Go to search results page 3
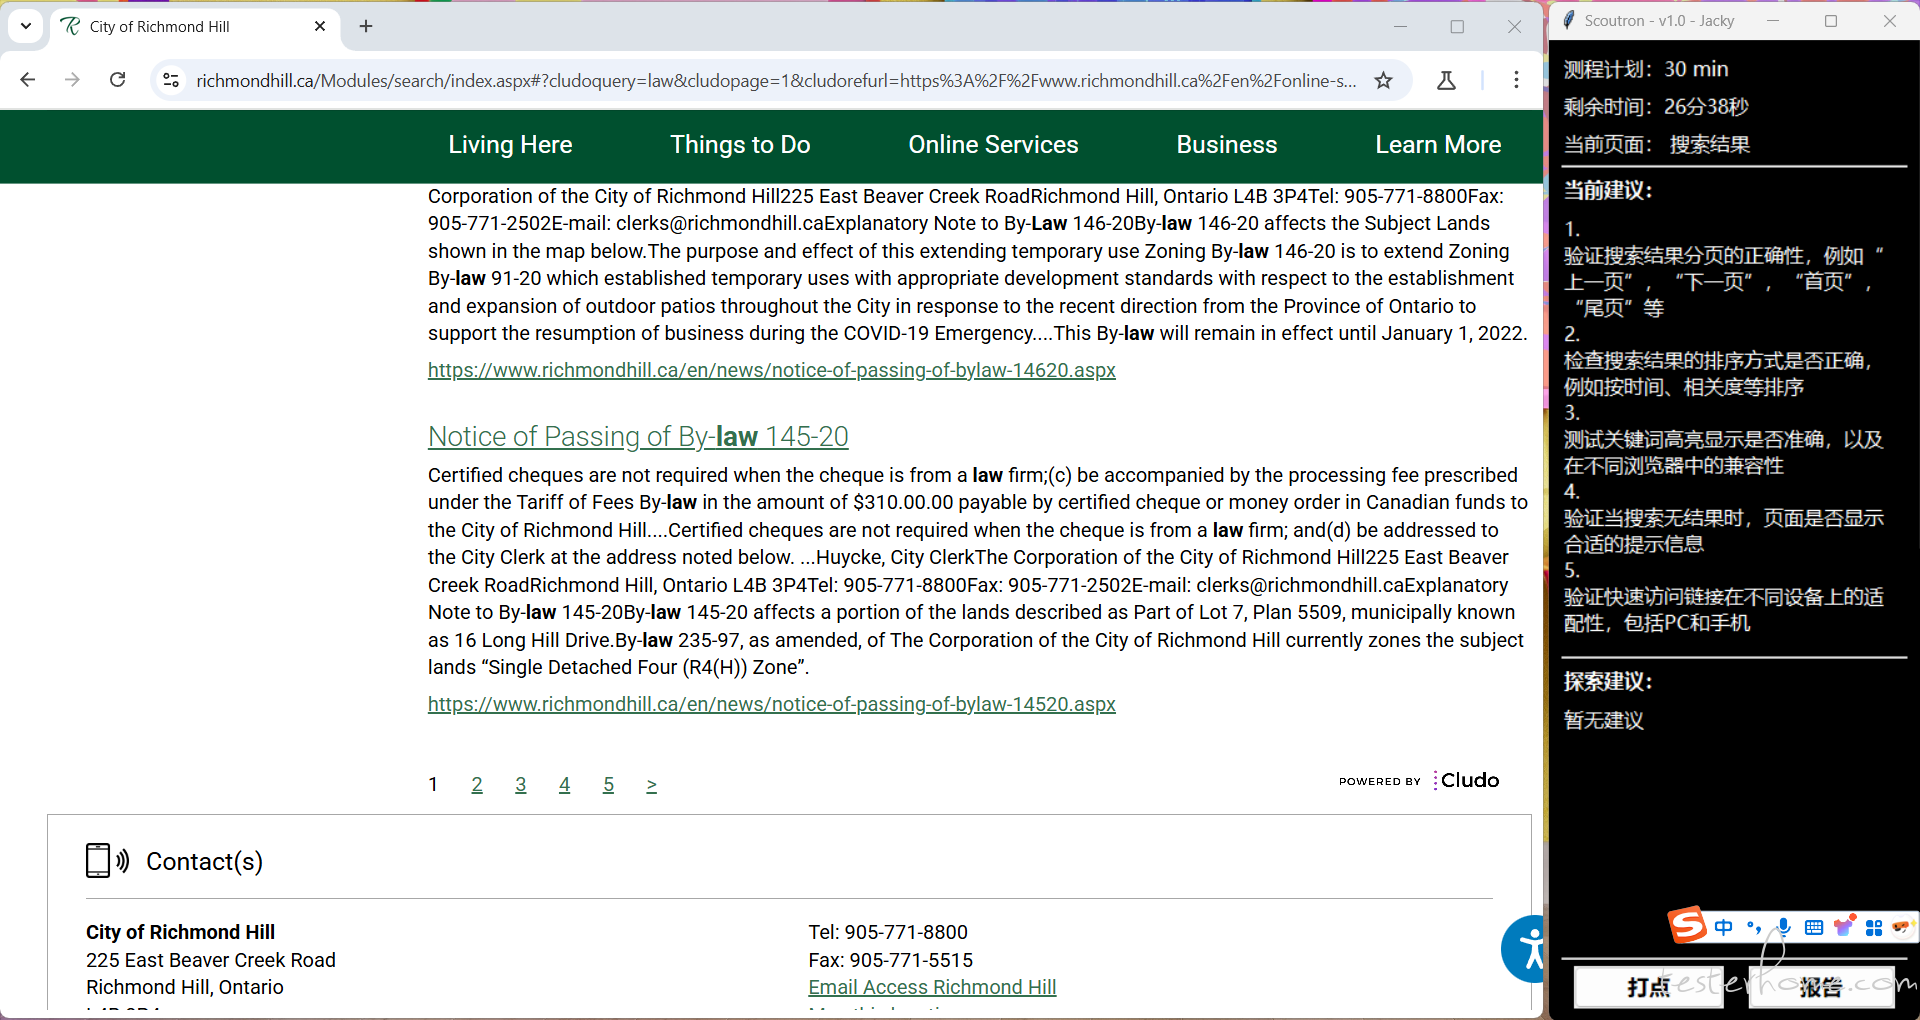 click(521, 785)
